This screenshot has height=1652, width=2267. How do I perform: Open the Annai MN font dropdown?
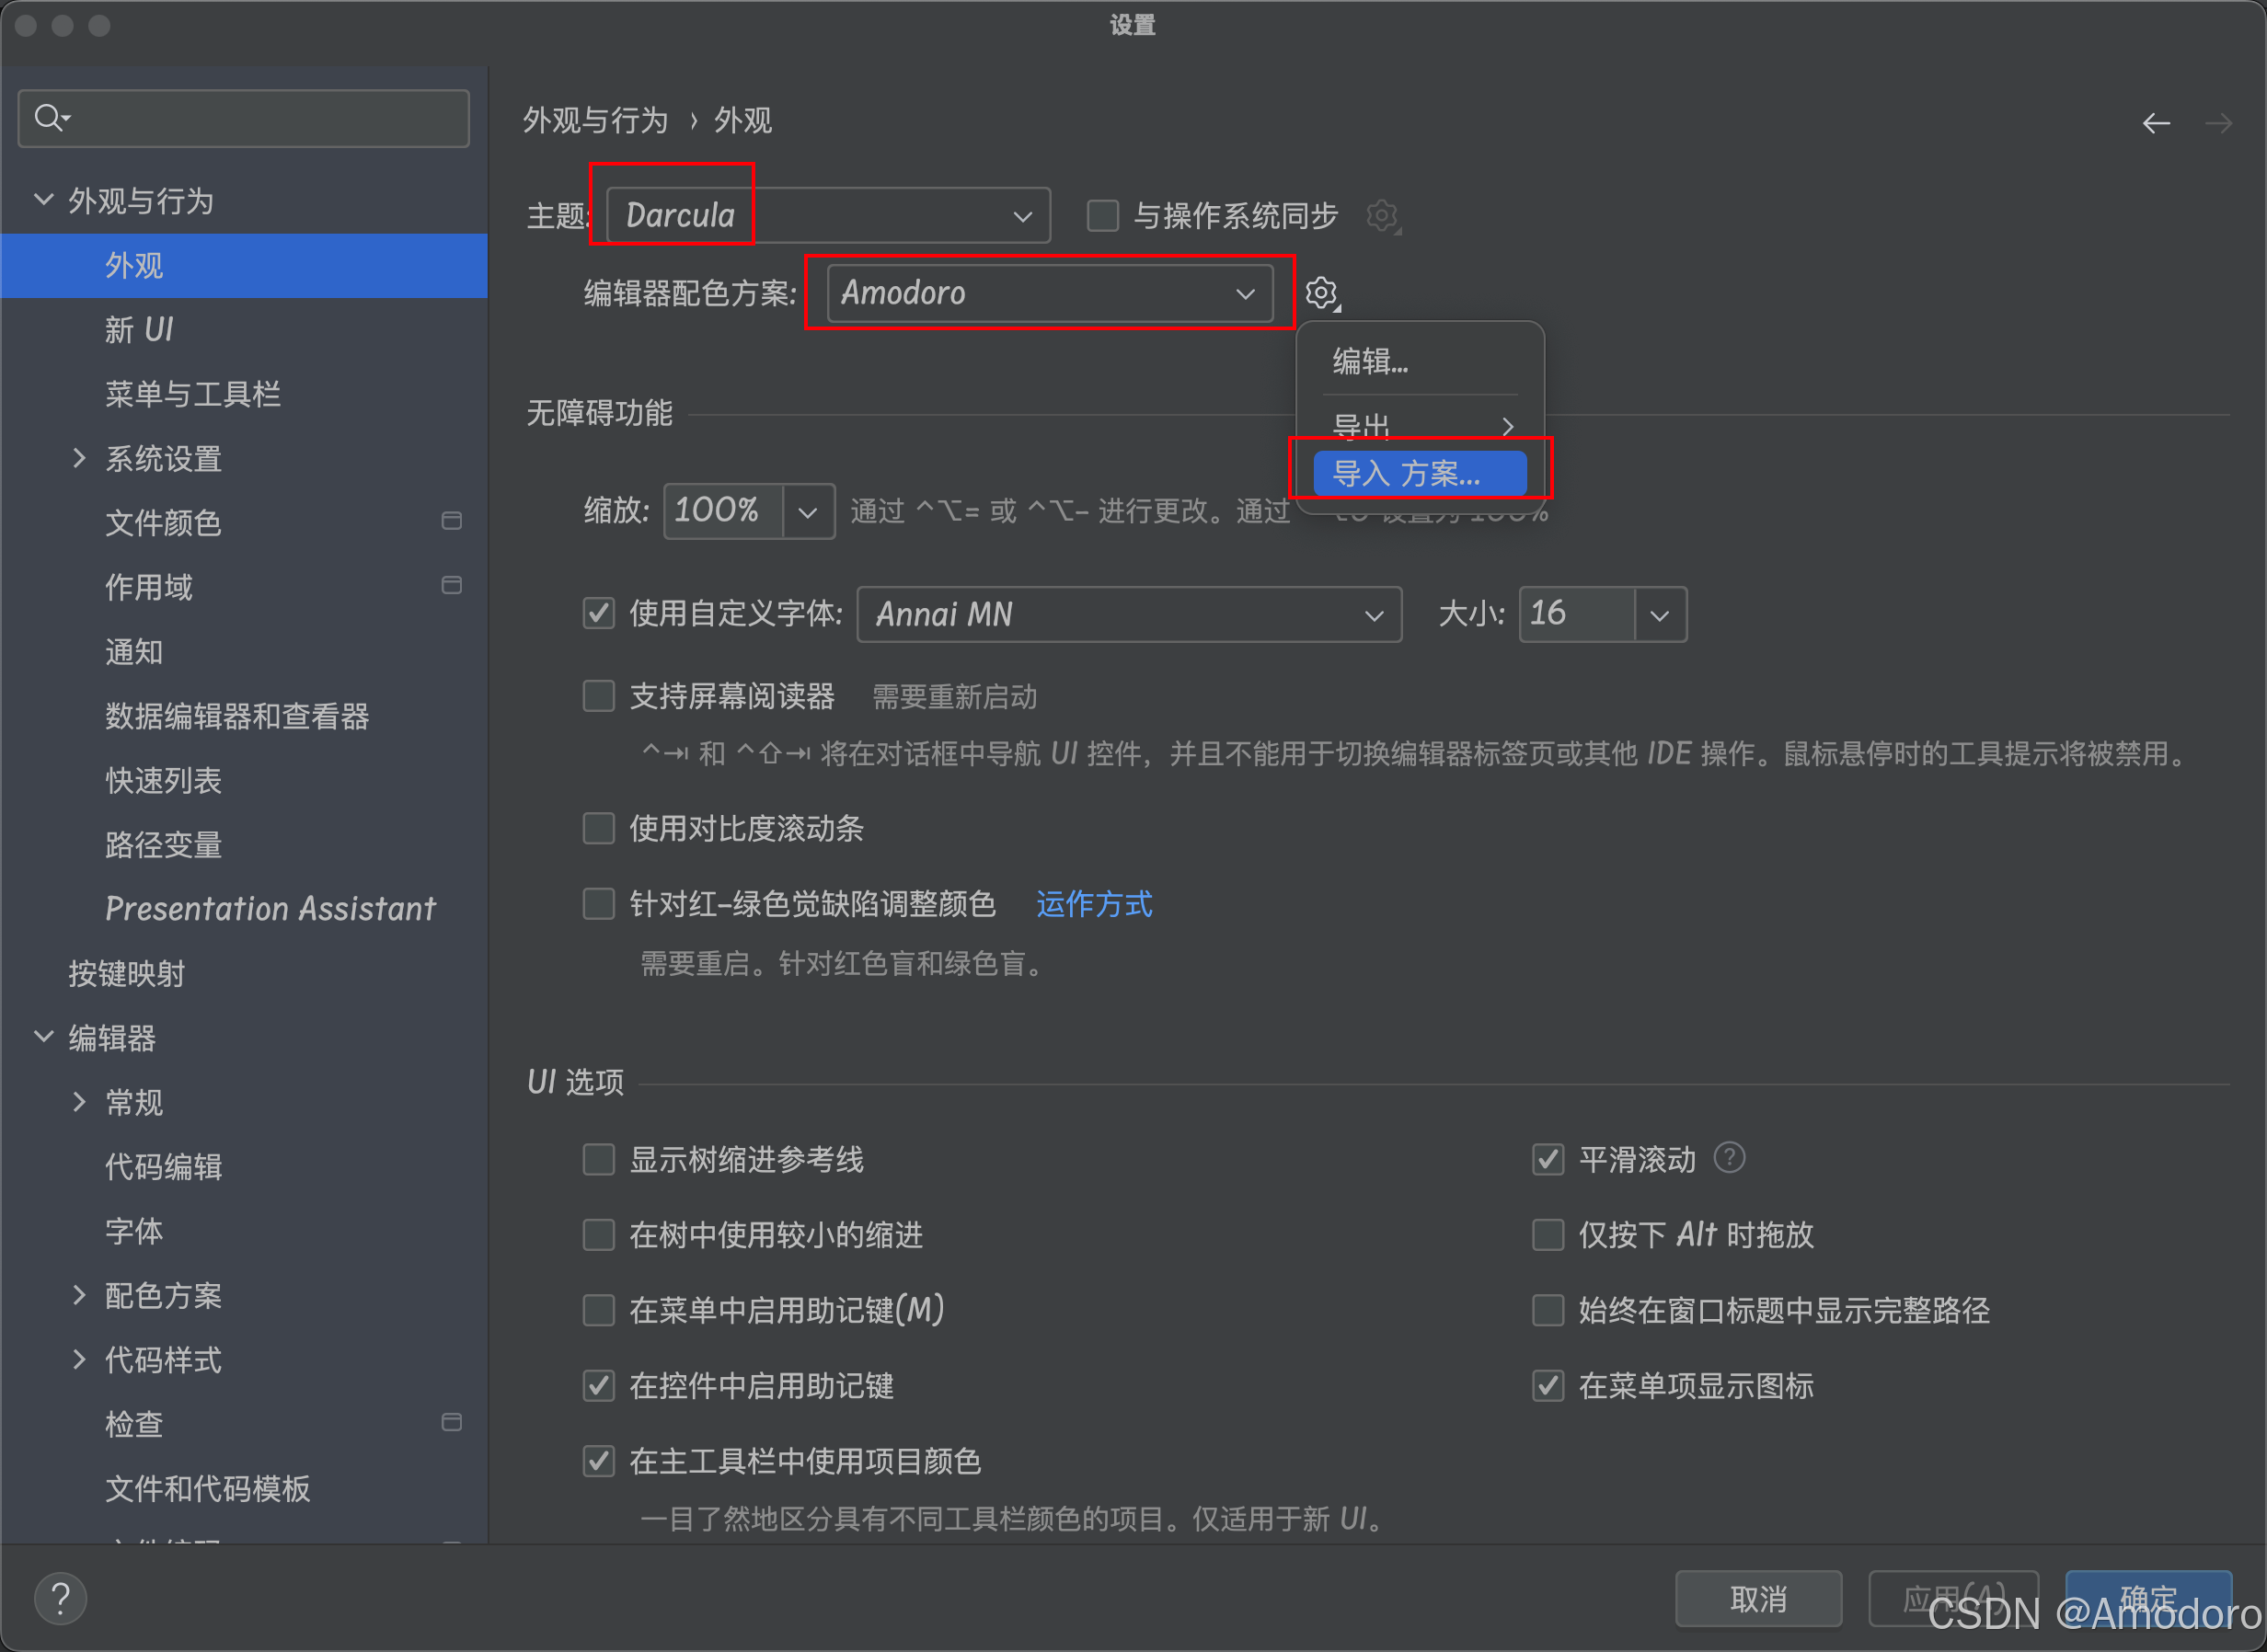pos(1129,614)
